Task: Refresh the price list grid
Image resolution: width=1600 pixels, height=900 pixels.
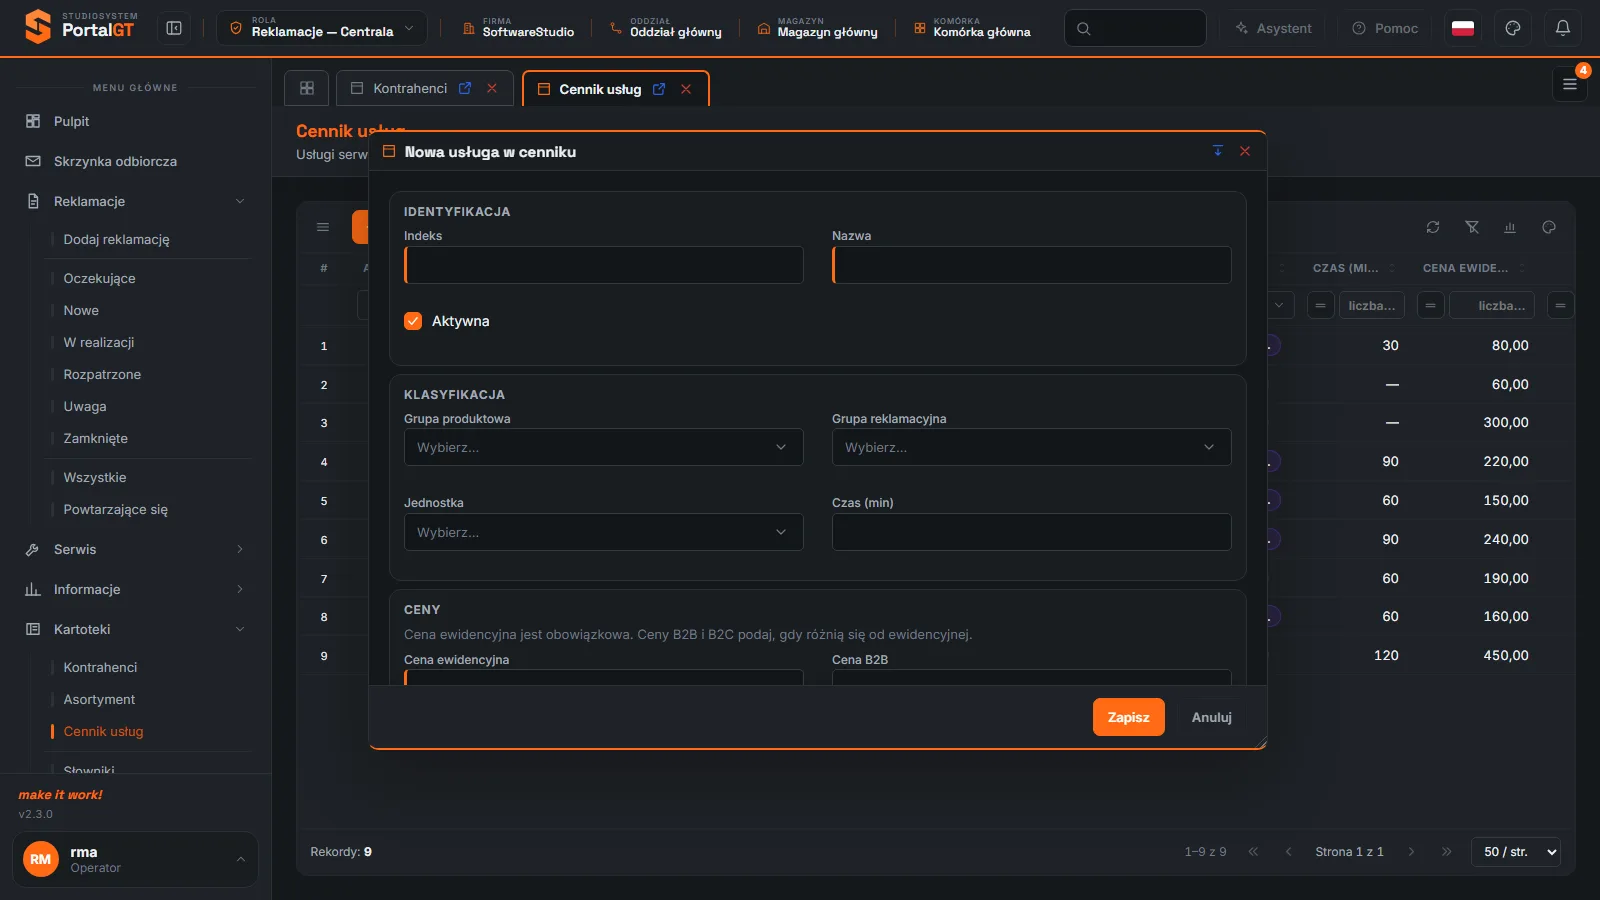Action: coord(1433,227)
